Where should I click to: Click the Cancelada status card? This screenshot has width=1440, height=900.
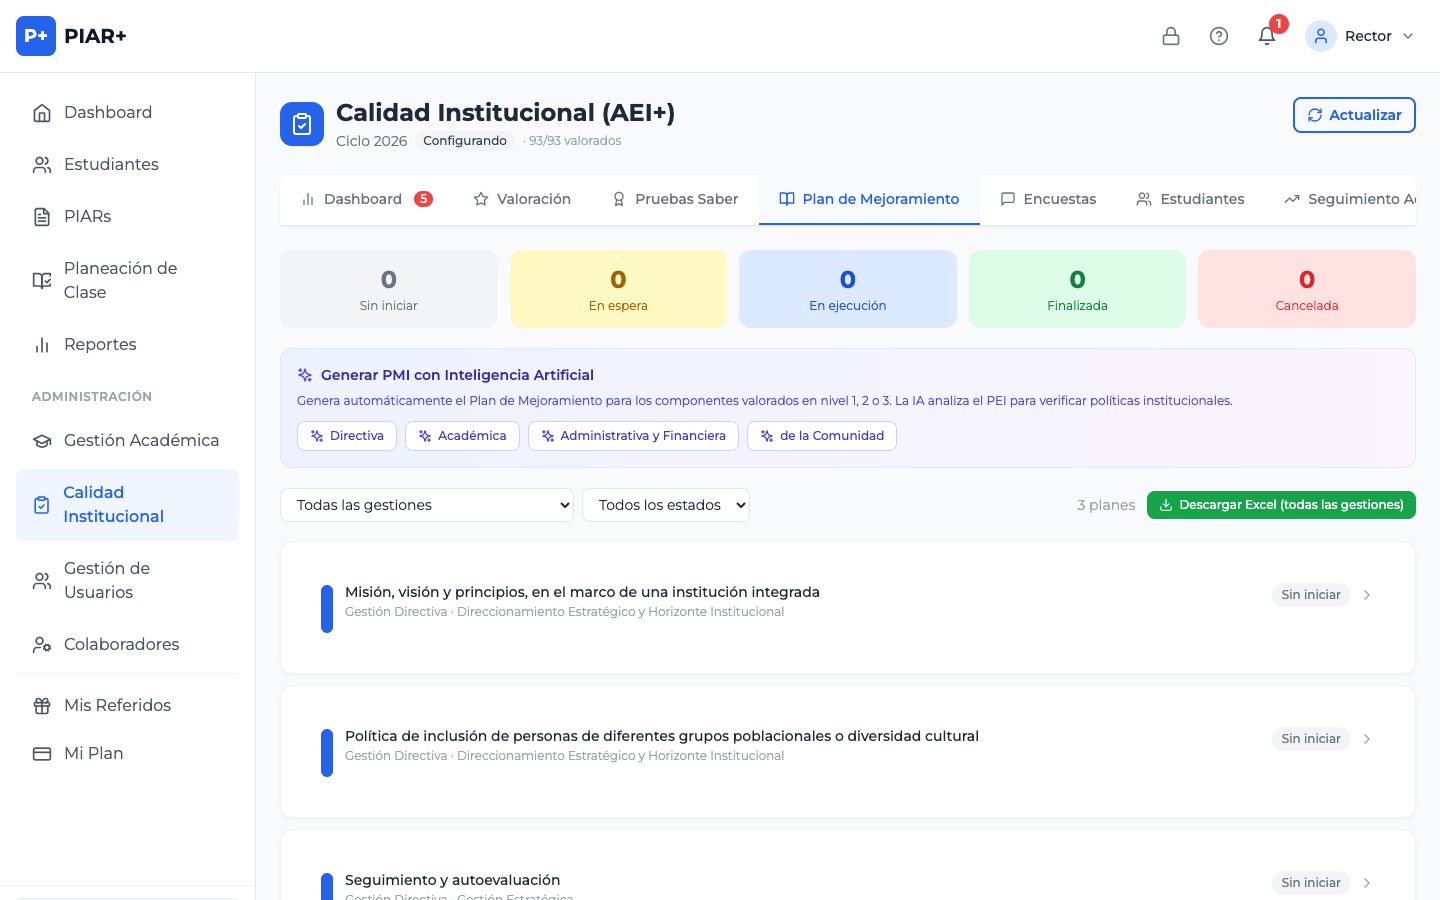[x=1307, y=289]
